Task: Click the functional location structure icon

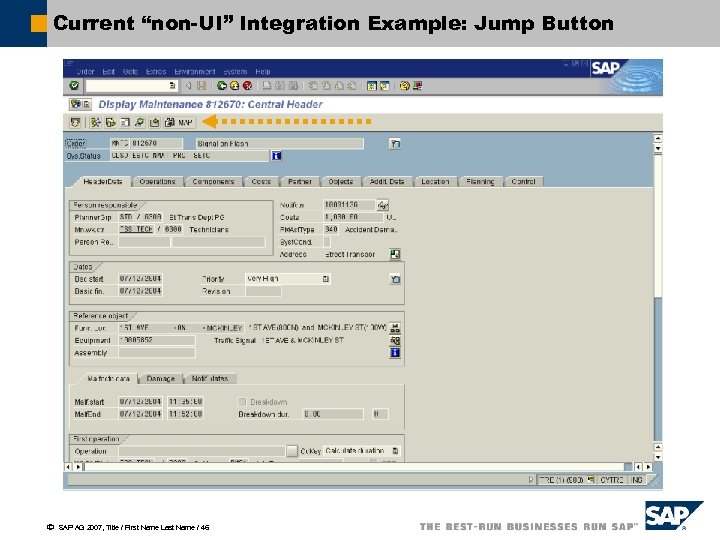Action: pyautogui.click(x=395, y=328)
